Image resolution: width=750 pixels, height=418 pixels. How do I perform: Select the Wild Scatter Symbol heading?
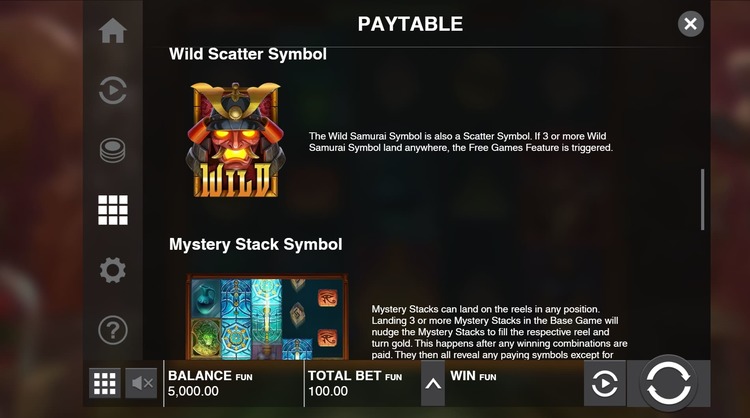[x=248, y=54]
